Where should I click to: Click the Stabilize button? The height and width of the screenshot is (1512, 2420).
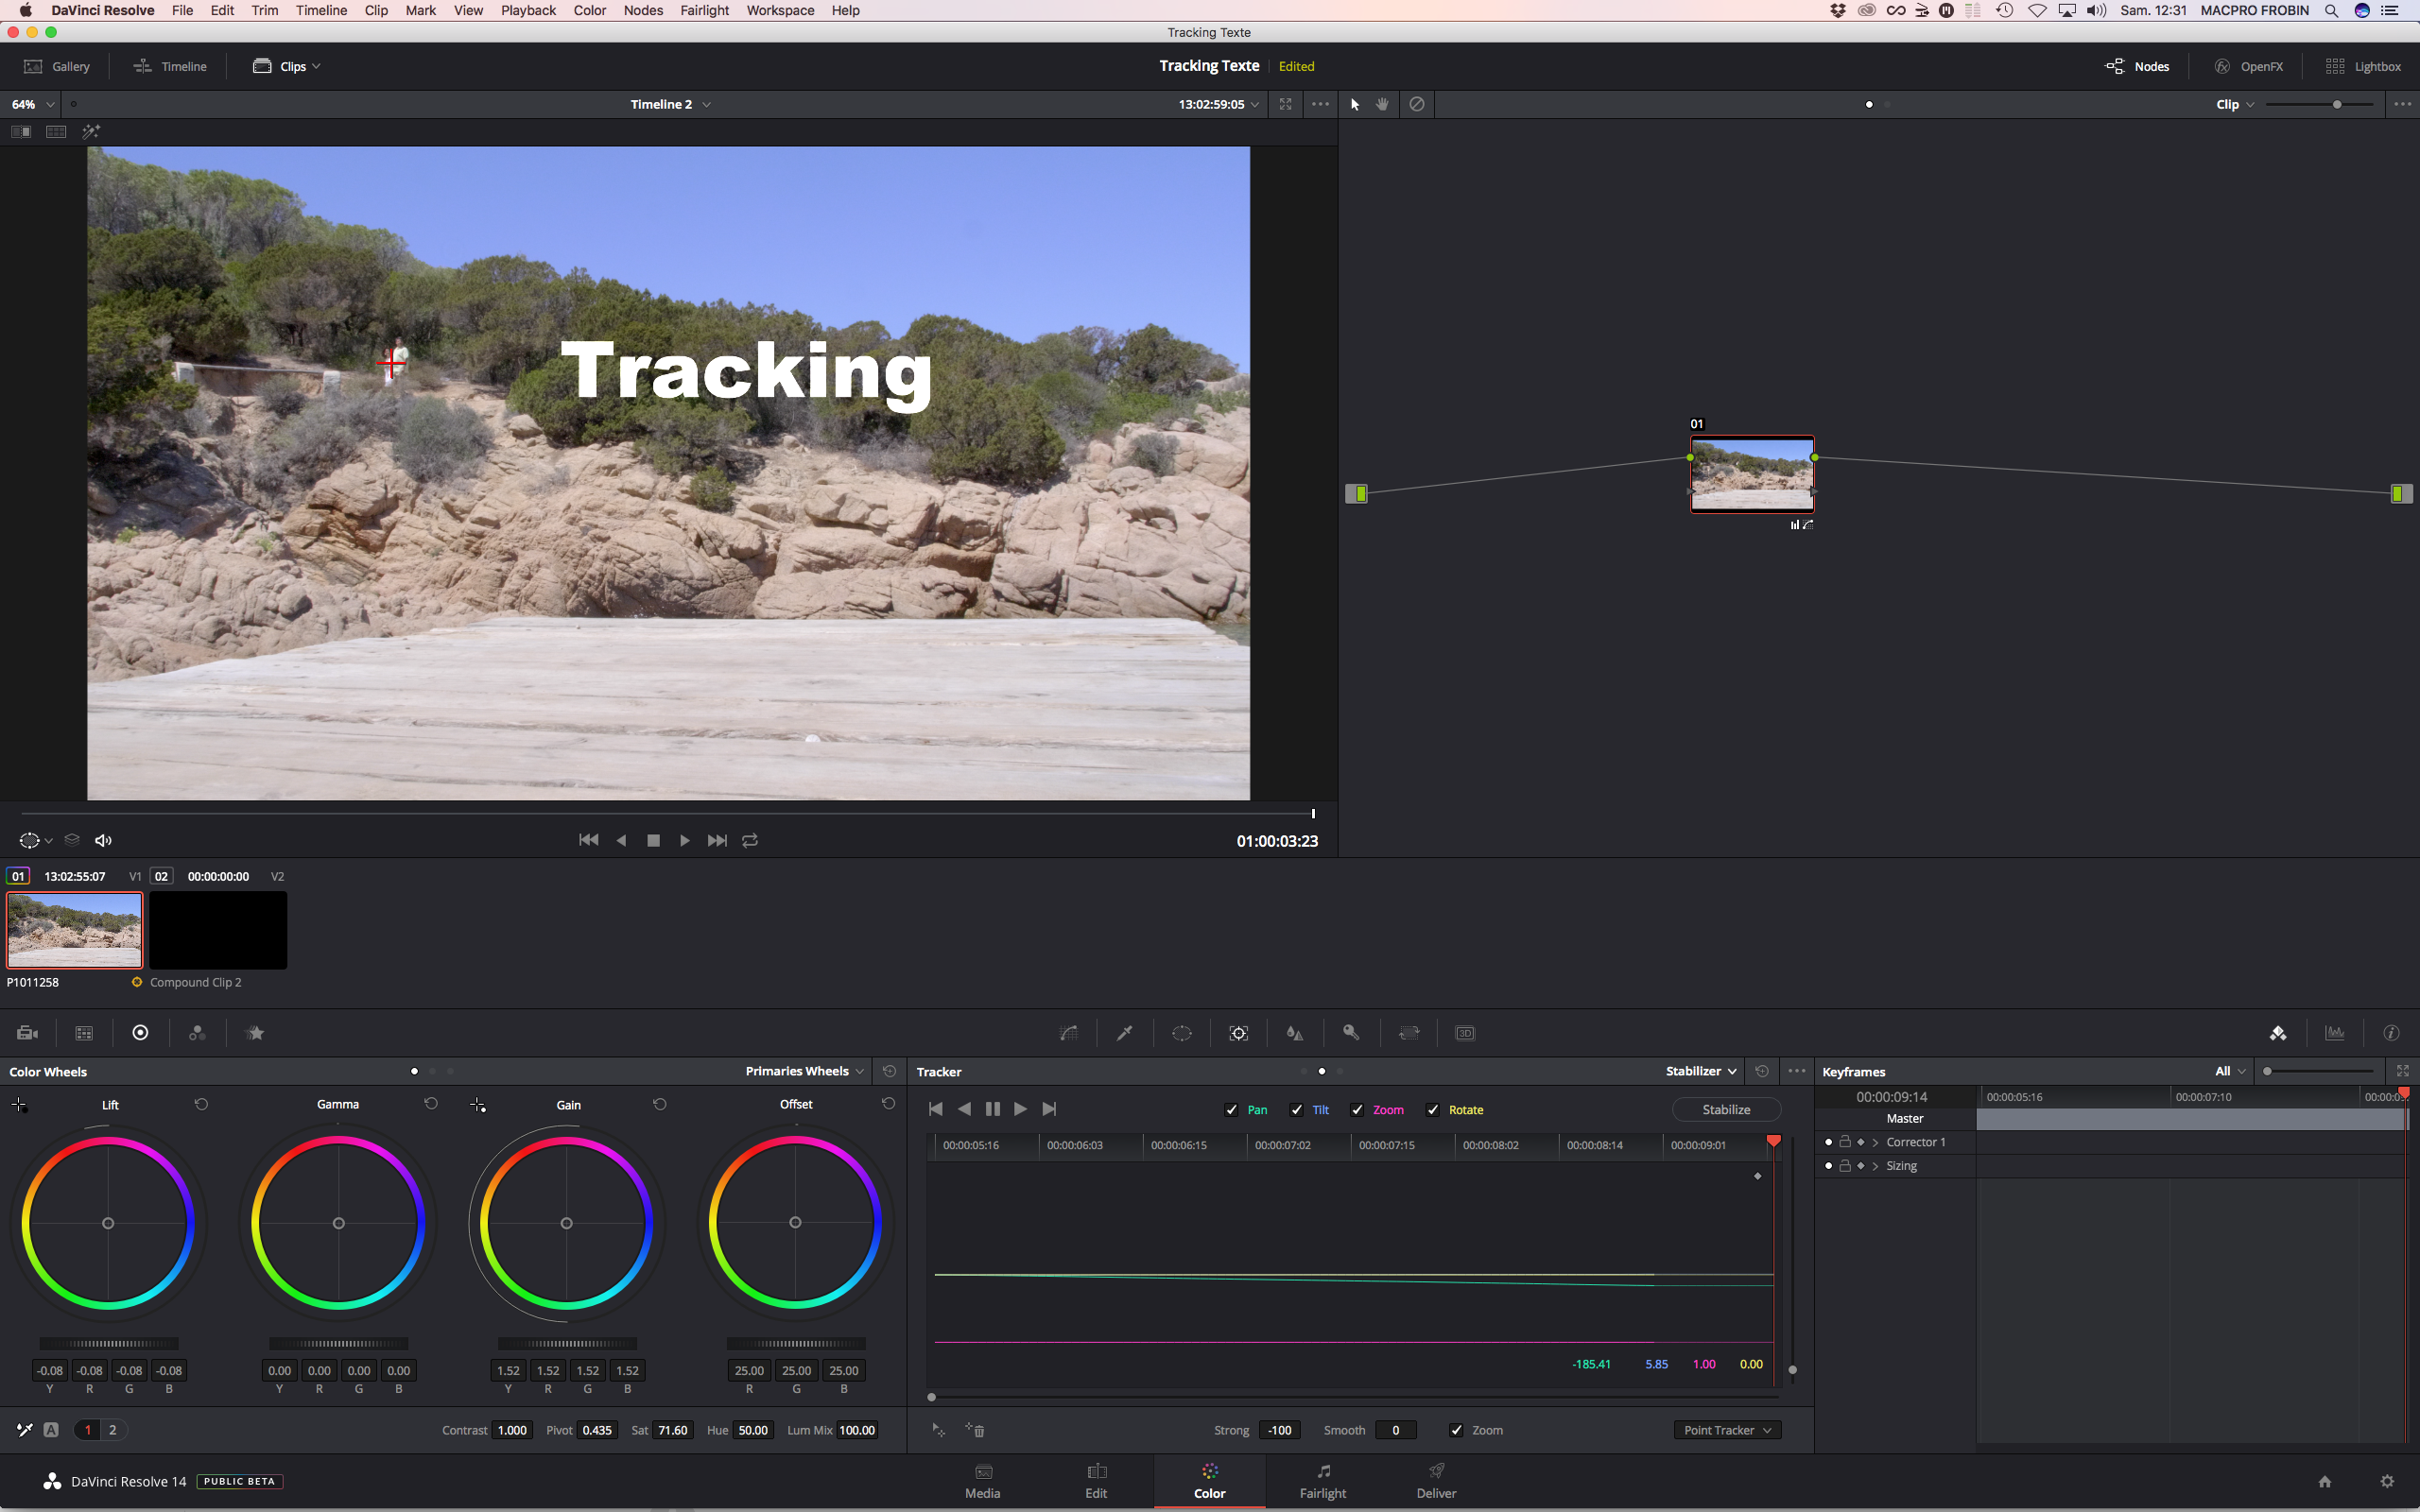(1725, 1109)
